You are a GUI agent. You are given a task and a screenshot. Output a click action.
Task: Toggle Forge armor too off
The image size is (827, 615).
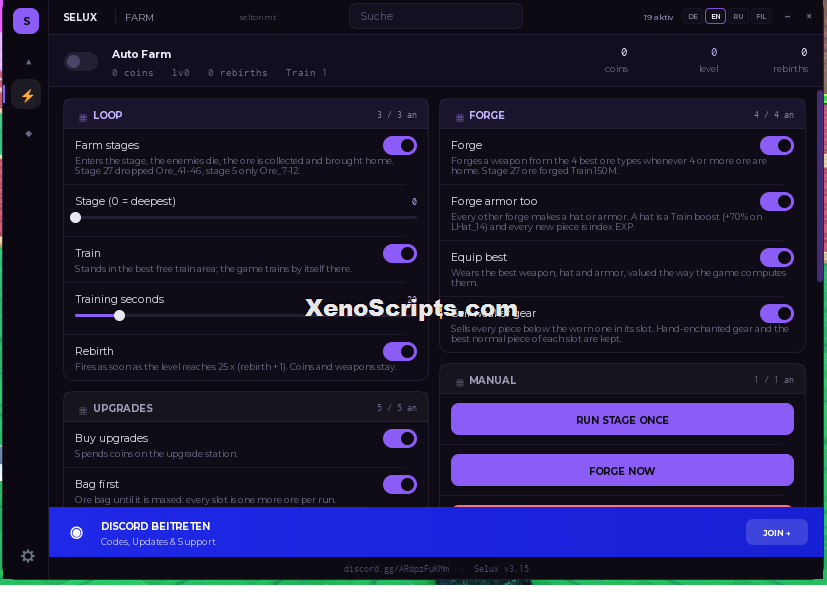tap(776, 201)
